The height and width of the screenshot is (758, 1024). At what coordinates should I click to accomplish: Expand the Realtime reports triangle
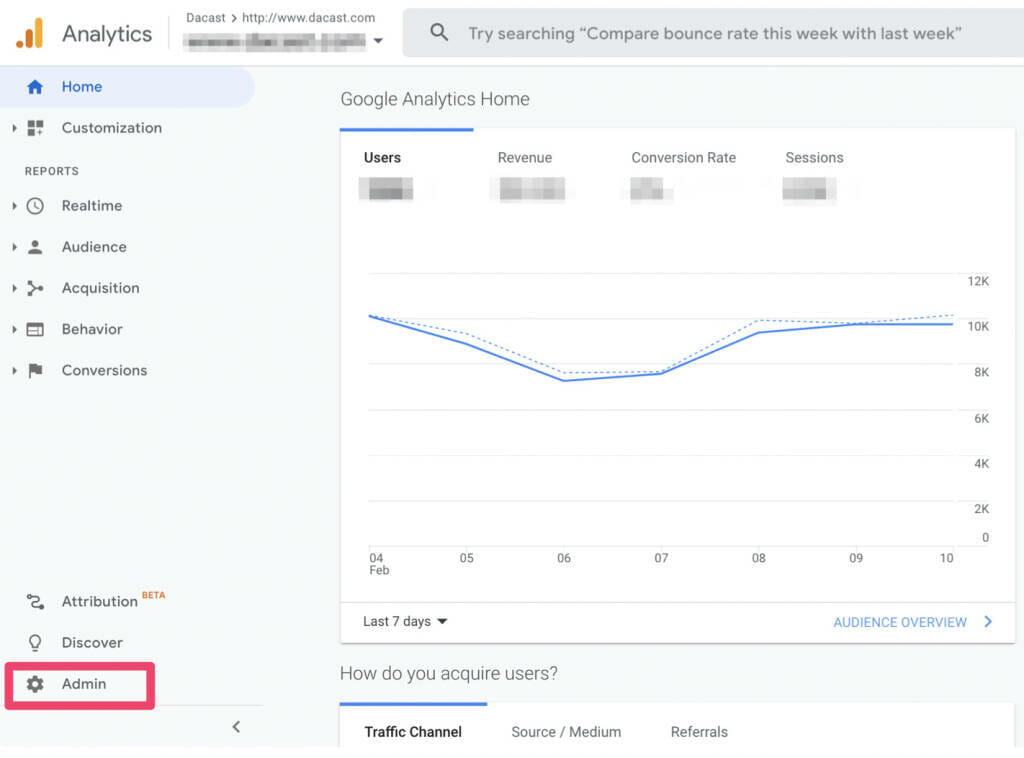click(14, 206)
